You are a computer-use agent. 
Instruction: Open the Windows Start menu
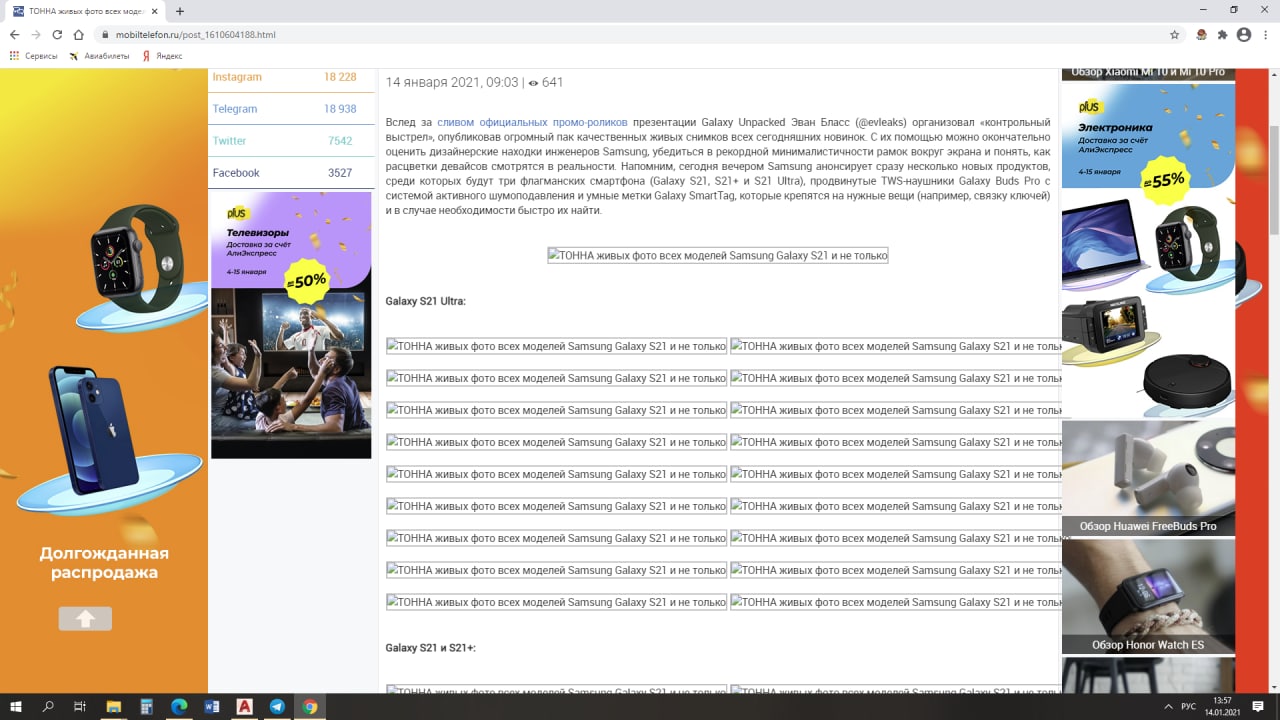click(17, 706)
